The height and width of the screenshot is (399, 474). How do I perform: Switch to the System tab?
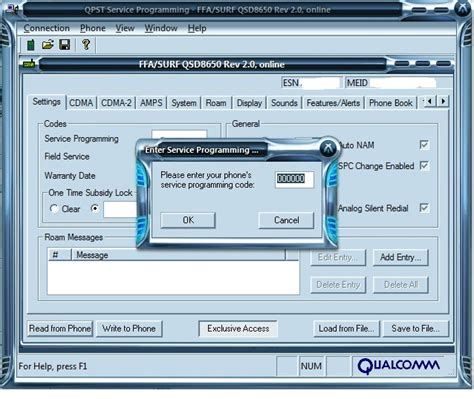point(184,103)
